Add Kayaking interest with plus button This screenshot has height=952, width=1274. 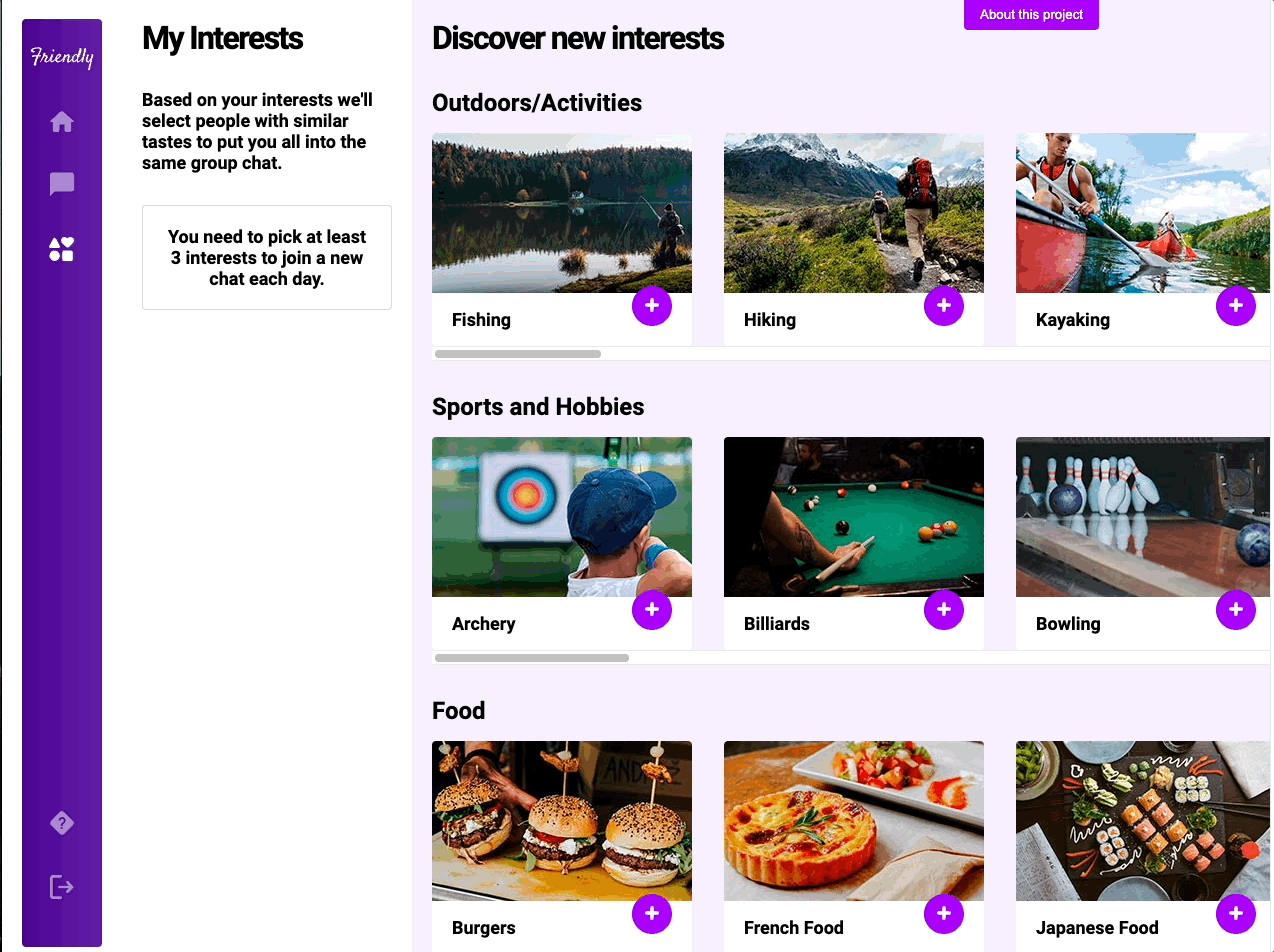tap(1236, 306)
